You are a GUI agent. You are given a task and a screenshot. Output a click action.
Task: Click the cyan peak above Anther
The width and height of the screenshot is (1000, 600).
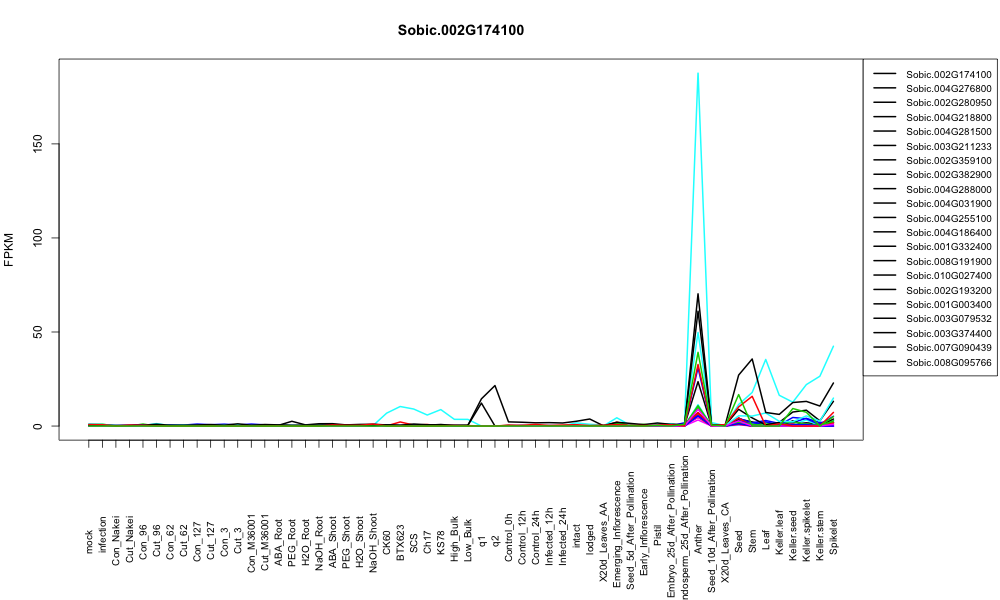point(698,73)
